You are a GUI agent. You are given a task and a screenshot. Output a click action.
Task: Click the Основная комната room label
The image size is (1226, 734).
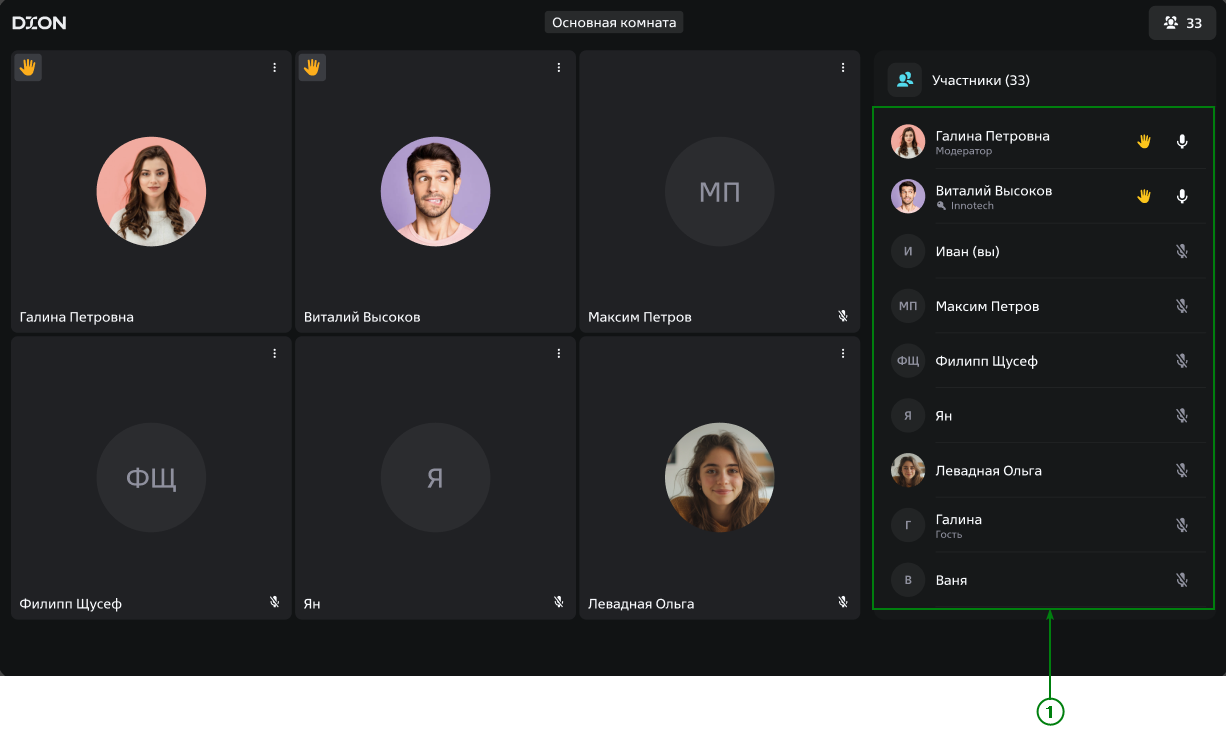coord(614,22)
